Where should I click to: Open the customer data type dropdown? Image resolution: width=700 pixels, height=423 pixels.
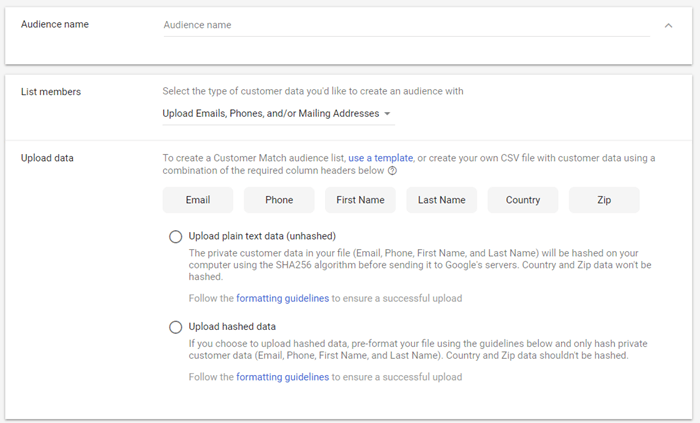tap(276, 114)
